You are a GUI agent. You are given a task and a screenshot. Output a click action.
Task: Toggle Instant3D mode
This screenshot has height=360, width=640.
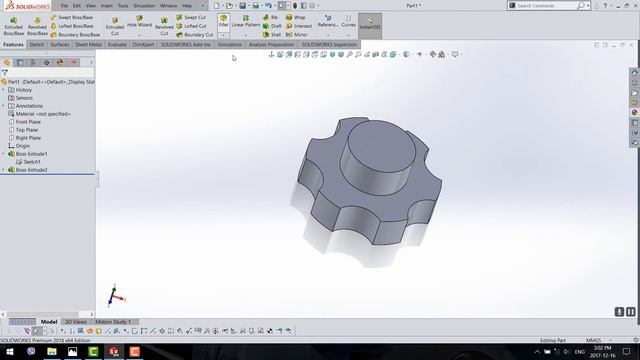coord(370,25)
